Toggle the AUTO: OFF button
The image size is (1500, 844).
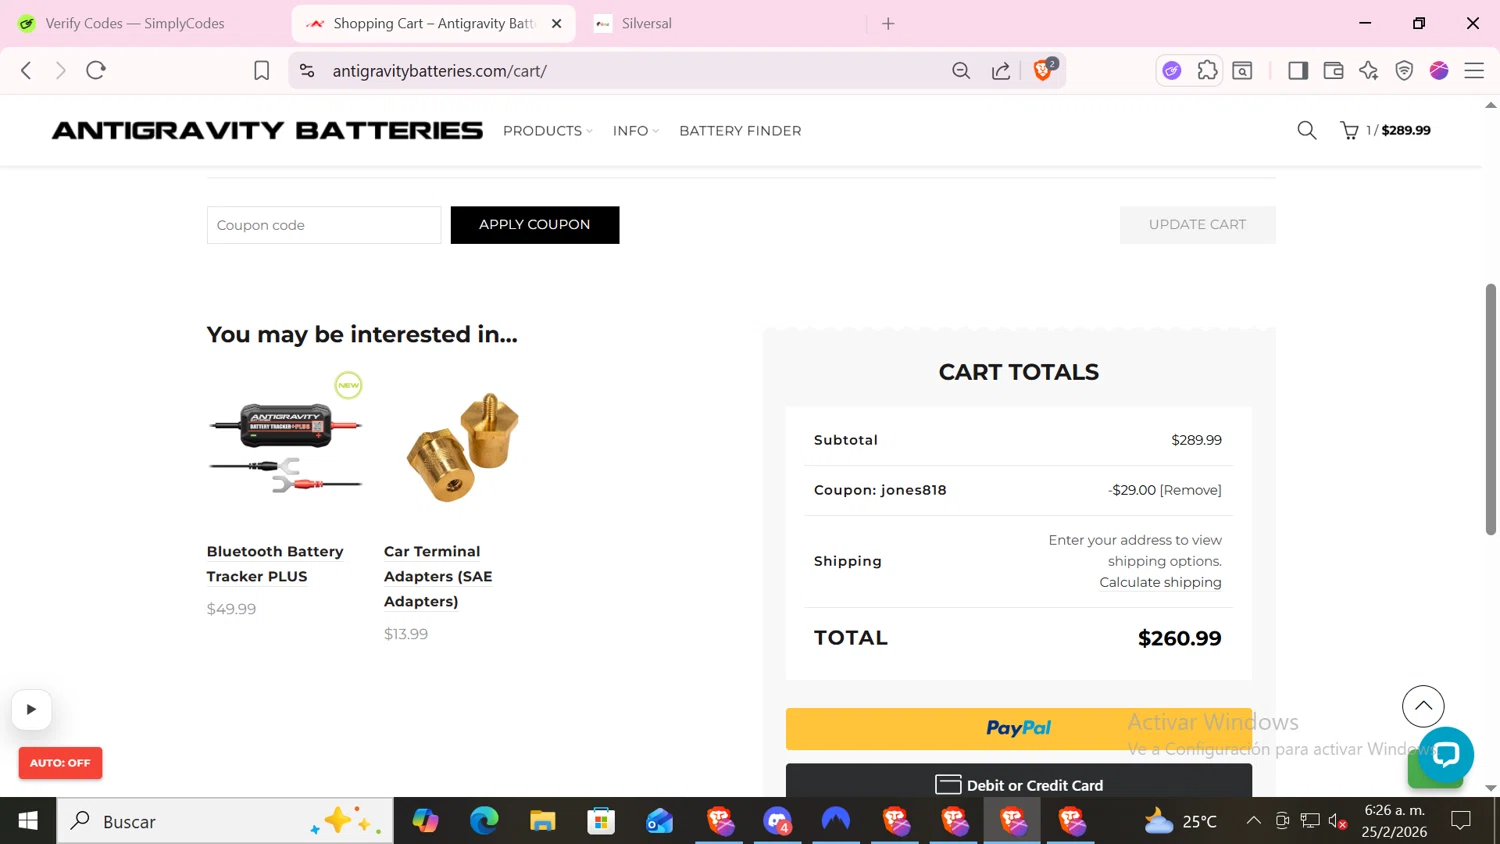60,763
